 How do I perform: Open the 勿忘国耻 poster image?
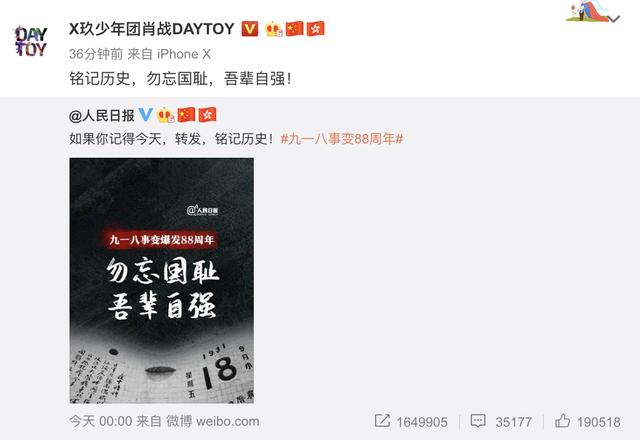point(162,280)
